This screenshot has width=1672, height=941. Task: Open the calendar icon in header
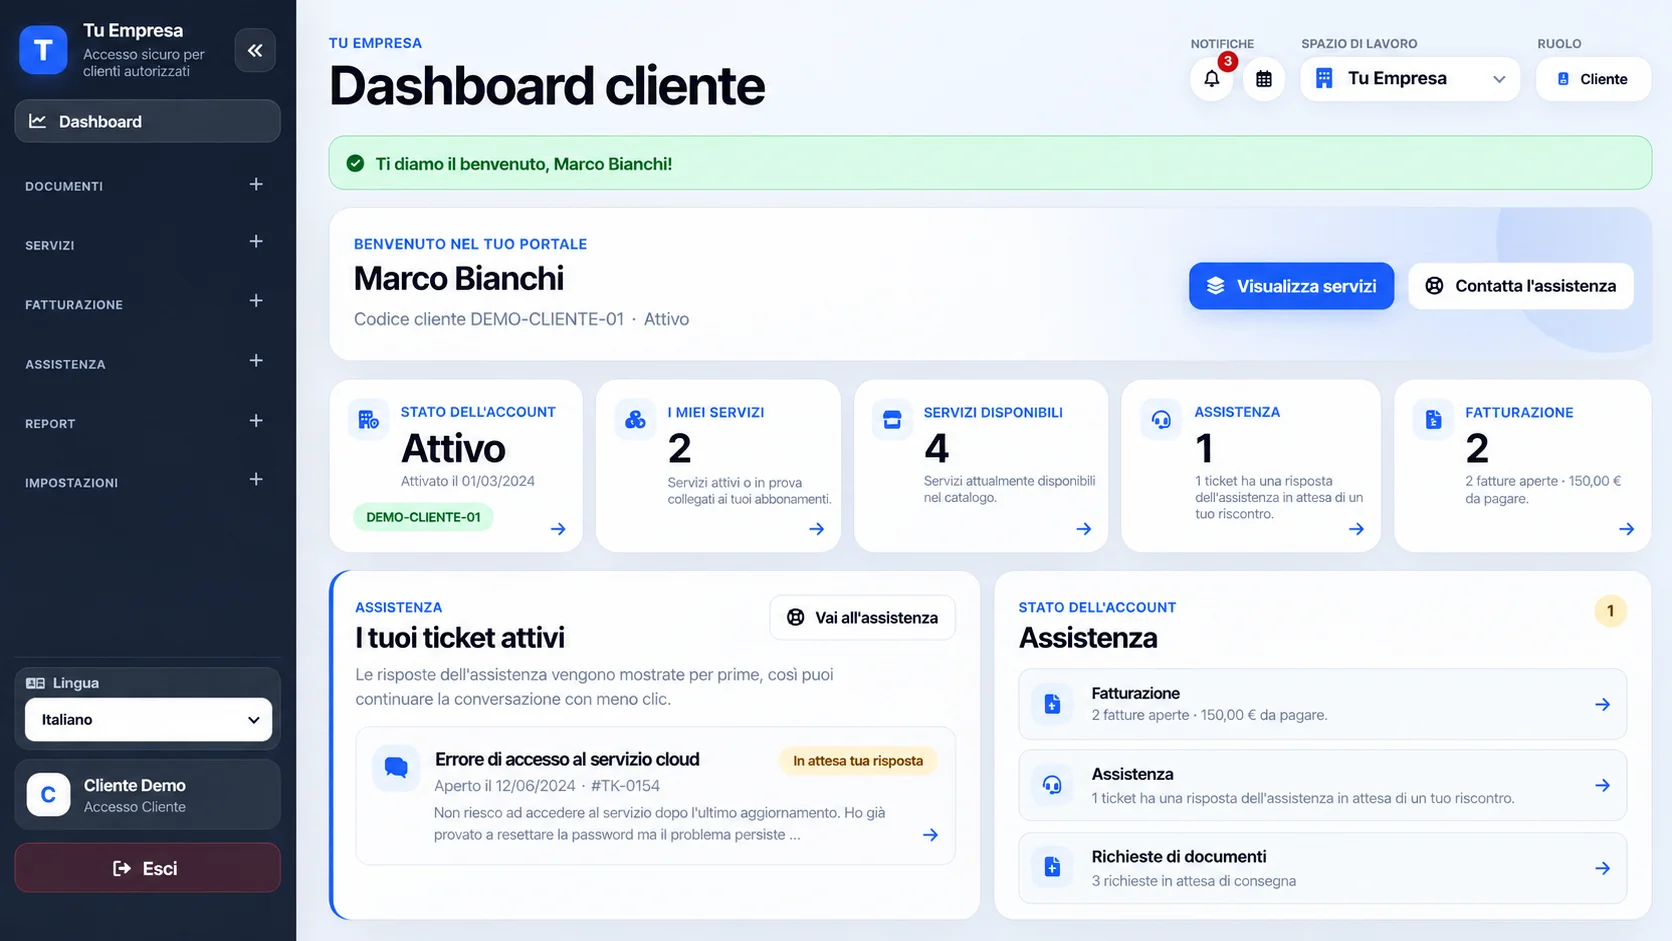pyautogui.click(x=1264, y=79)
